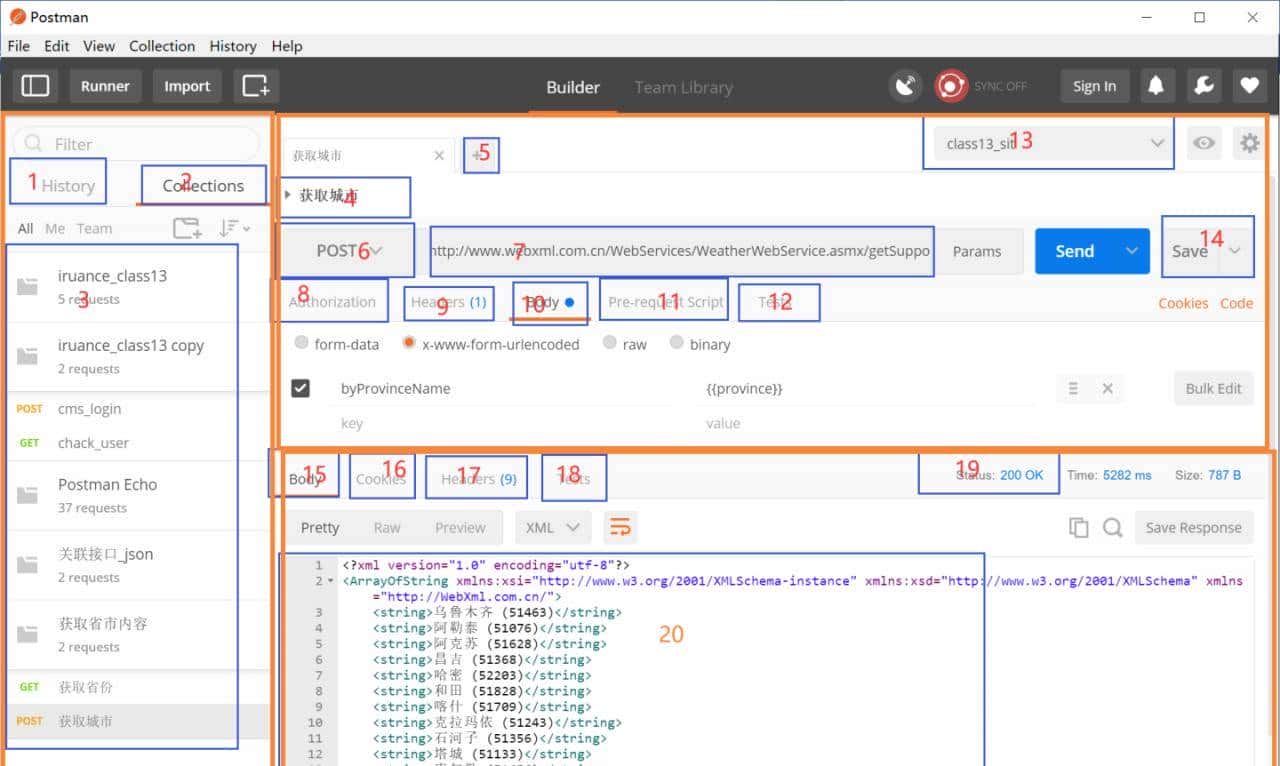Uncheck the byProvinceName parameter checkbox
This screenshot has width=1280, height=766.
[x=300, y=388]
